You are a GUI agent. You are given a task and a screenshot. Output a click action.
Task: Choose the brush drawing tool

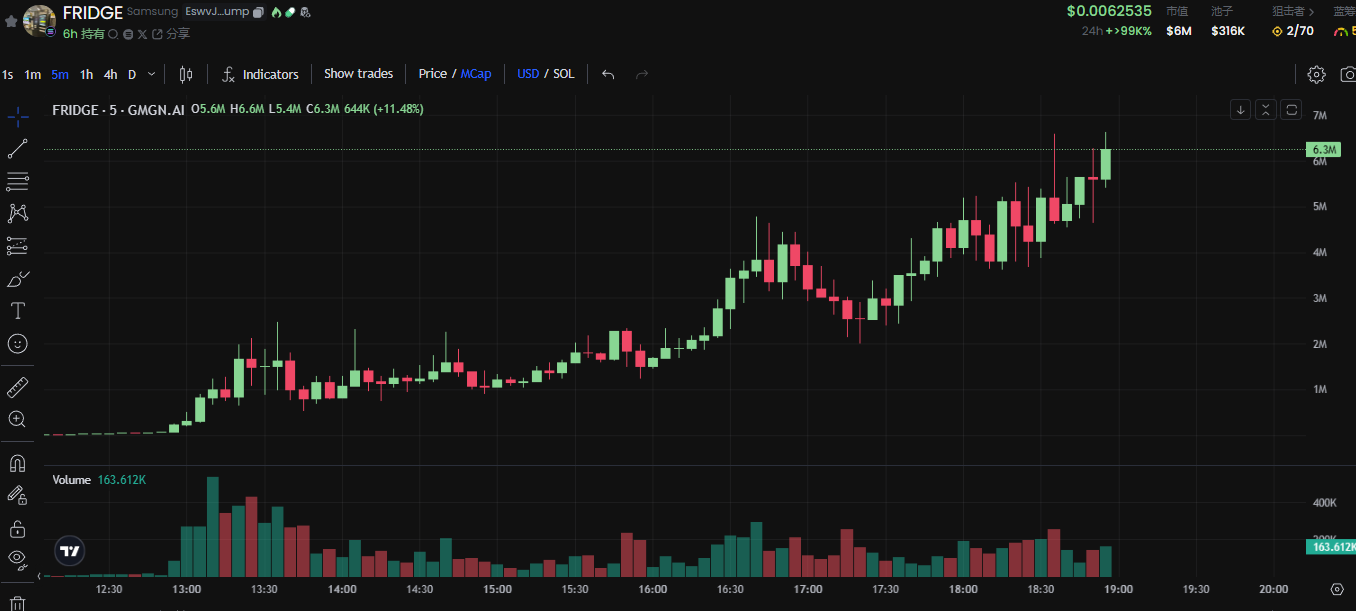coord(17,278)
